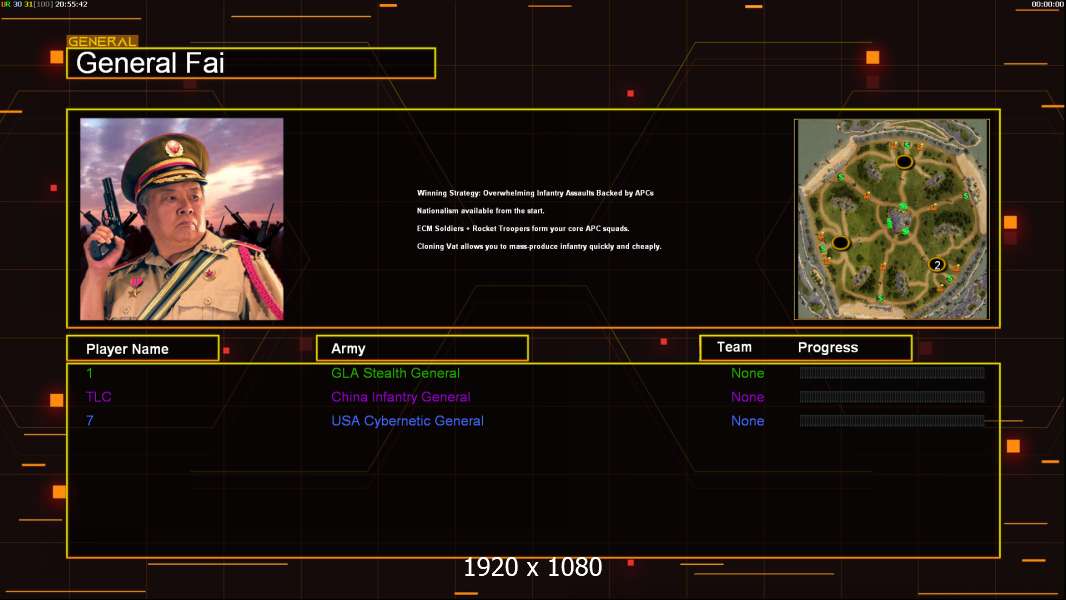Click GLA Stealth General army entry
The width and height of the screenshot is (1066, 600).
click(395, 373)
